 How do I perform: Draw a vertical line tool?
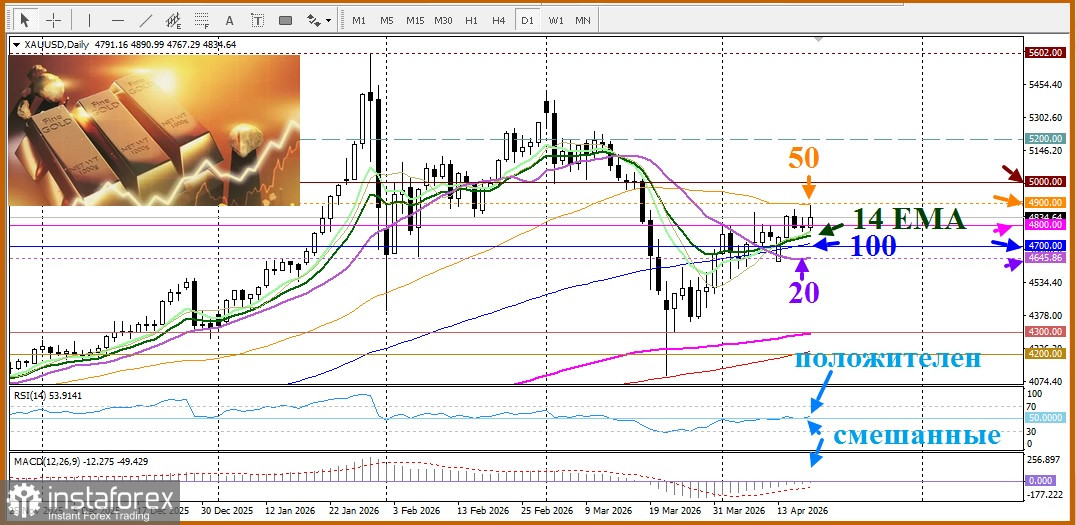click(x=89, y=20)
